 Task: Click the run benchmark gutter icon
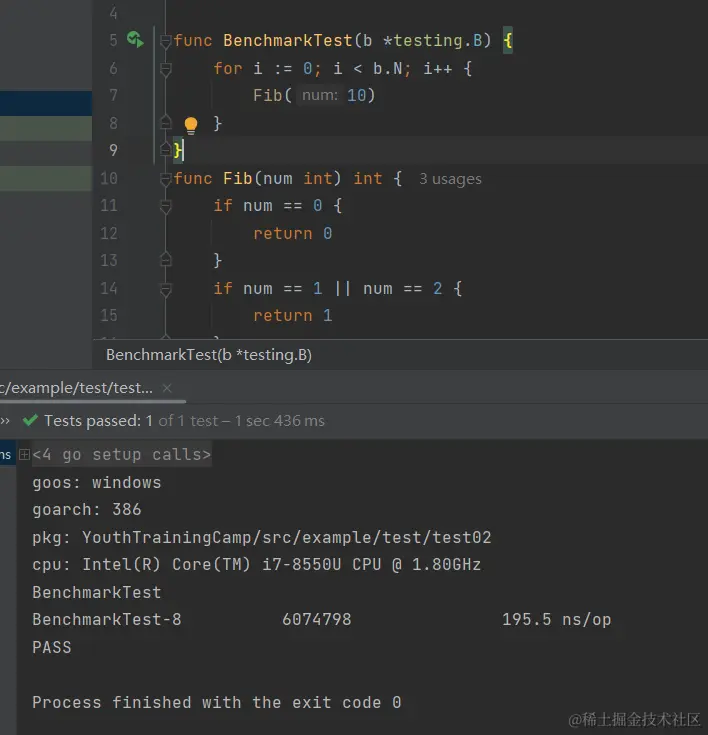(x=135, y=39)
